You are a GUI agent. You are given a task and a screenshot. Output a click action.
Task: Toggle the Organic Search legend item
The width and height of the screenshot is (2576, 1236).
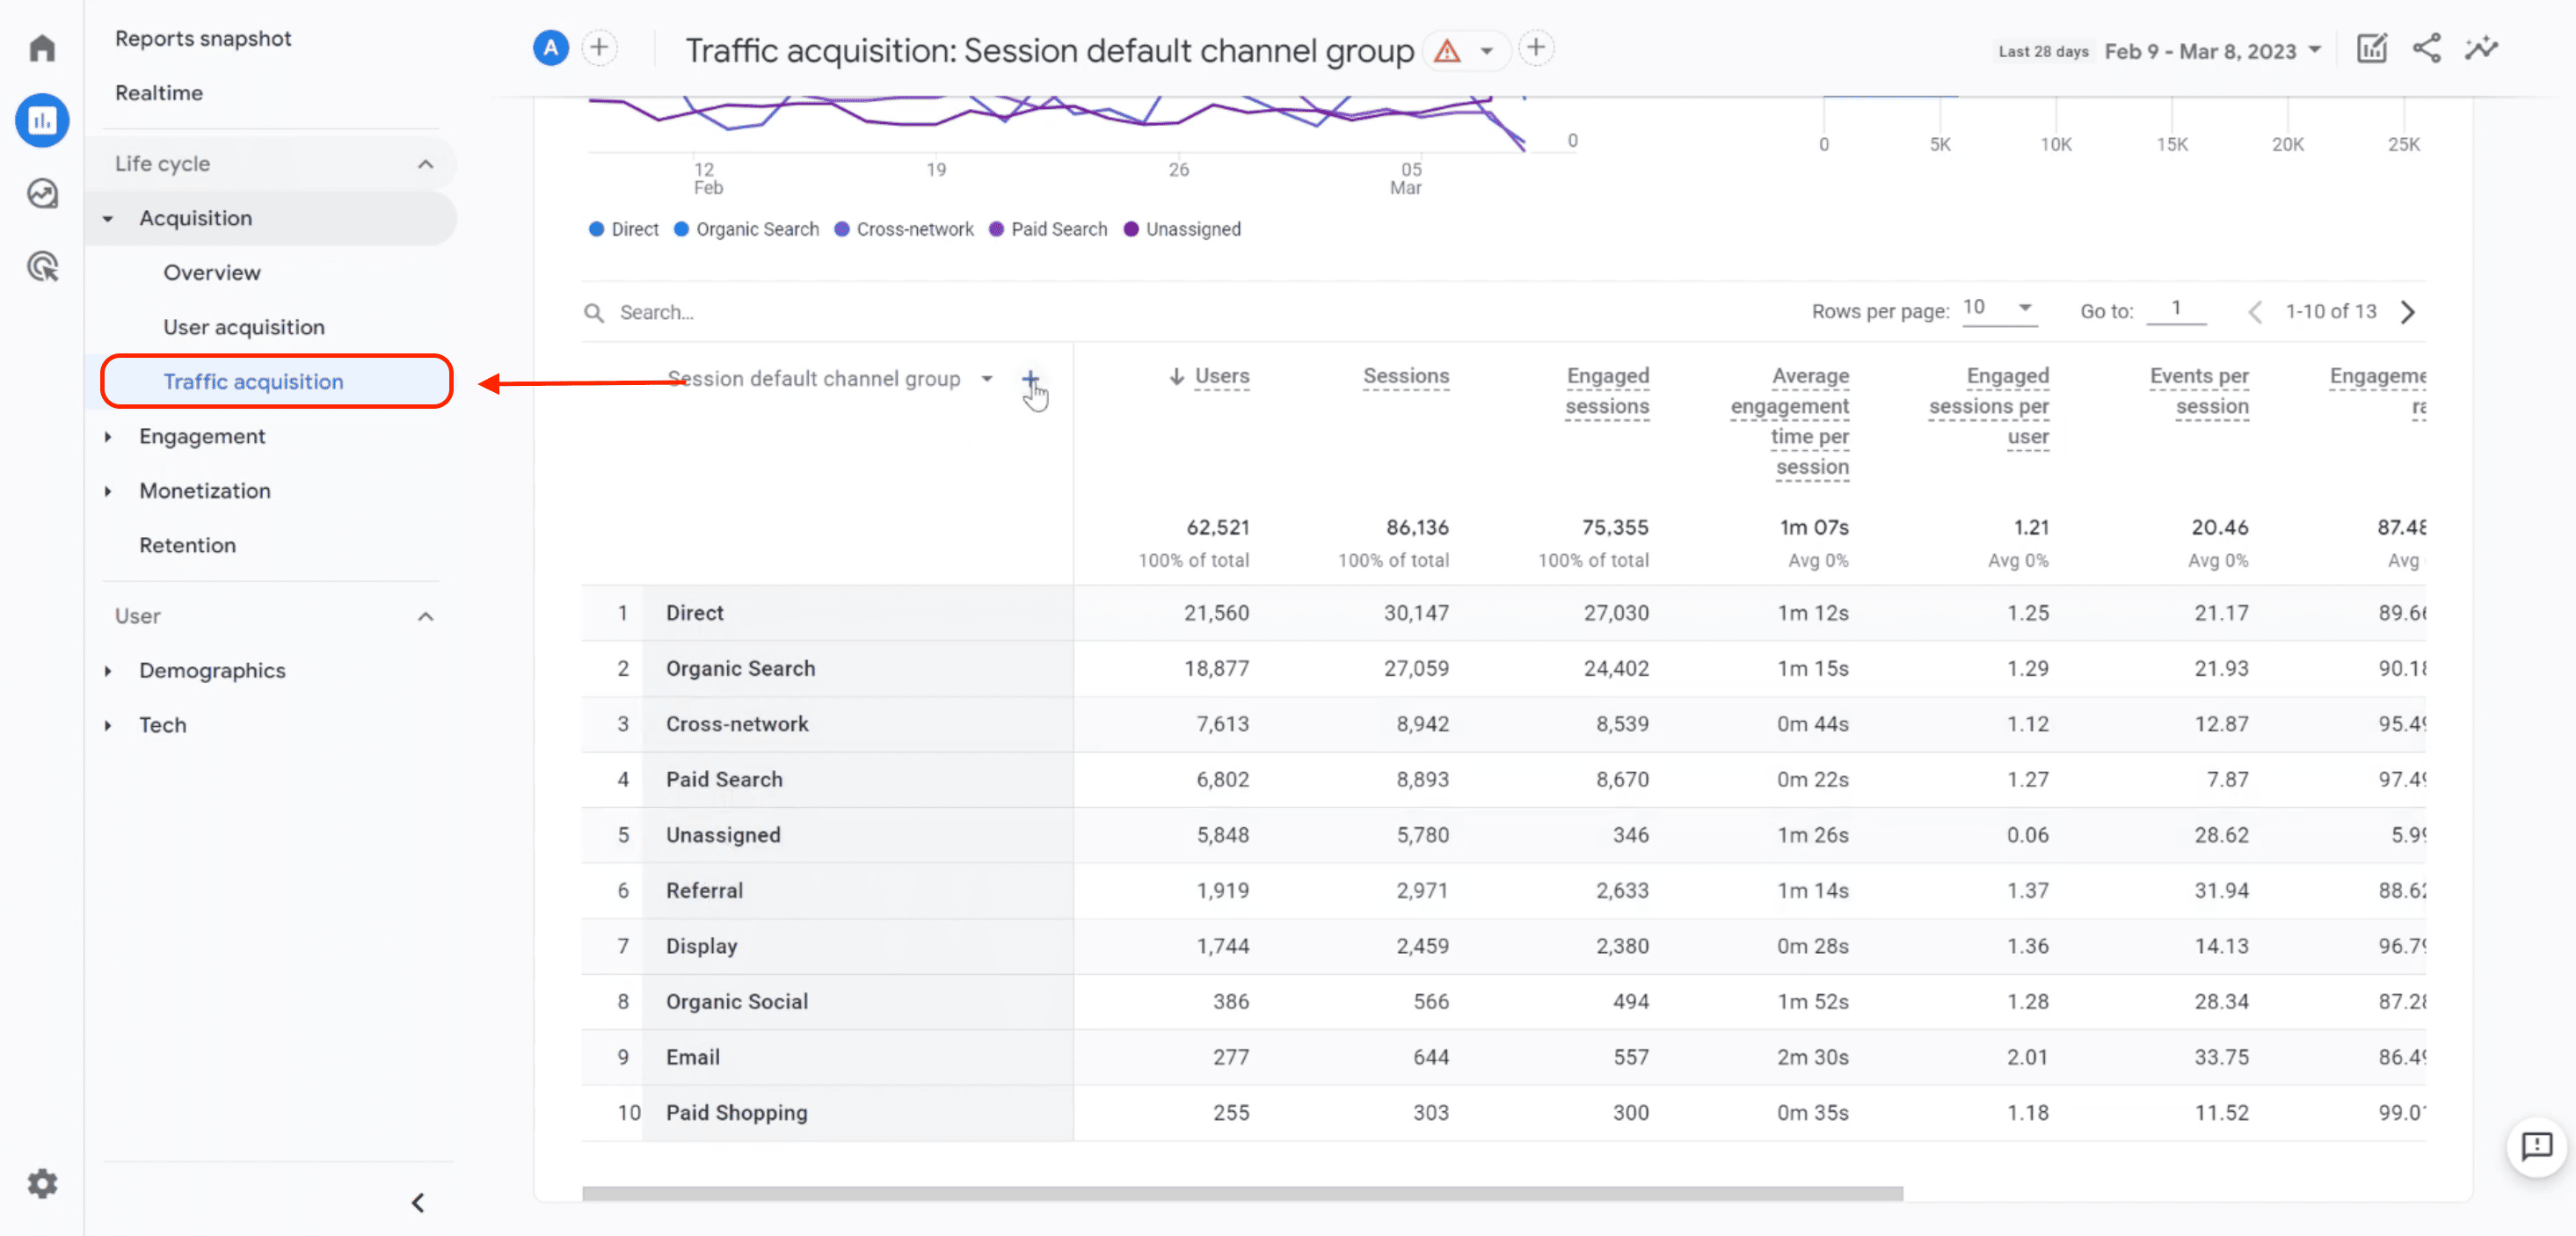point(746,228)
